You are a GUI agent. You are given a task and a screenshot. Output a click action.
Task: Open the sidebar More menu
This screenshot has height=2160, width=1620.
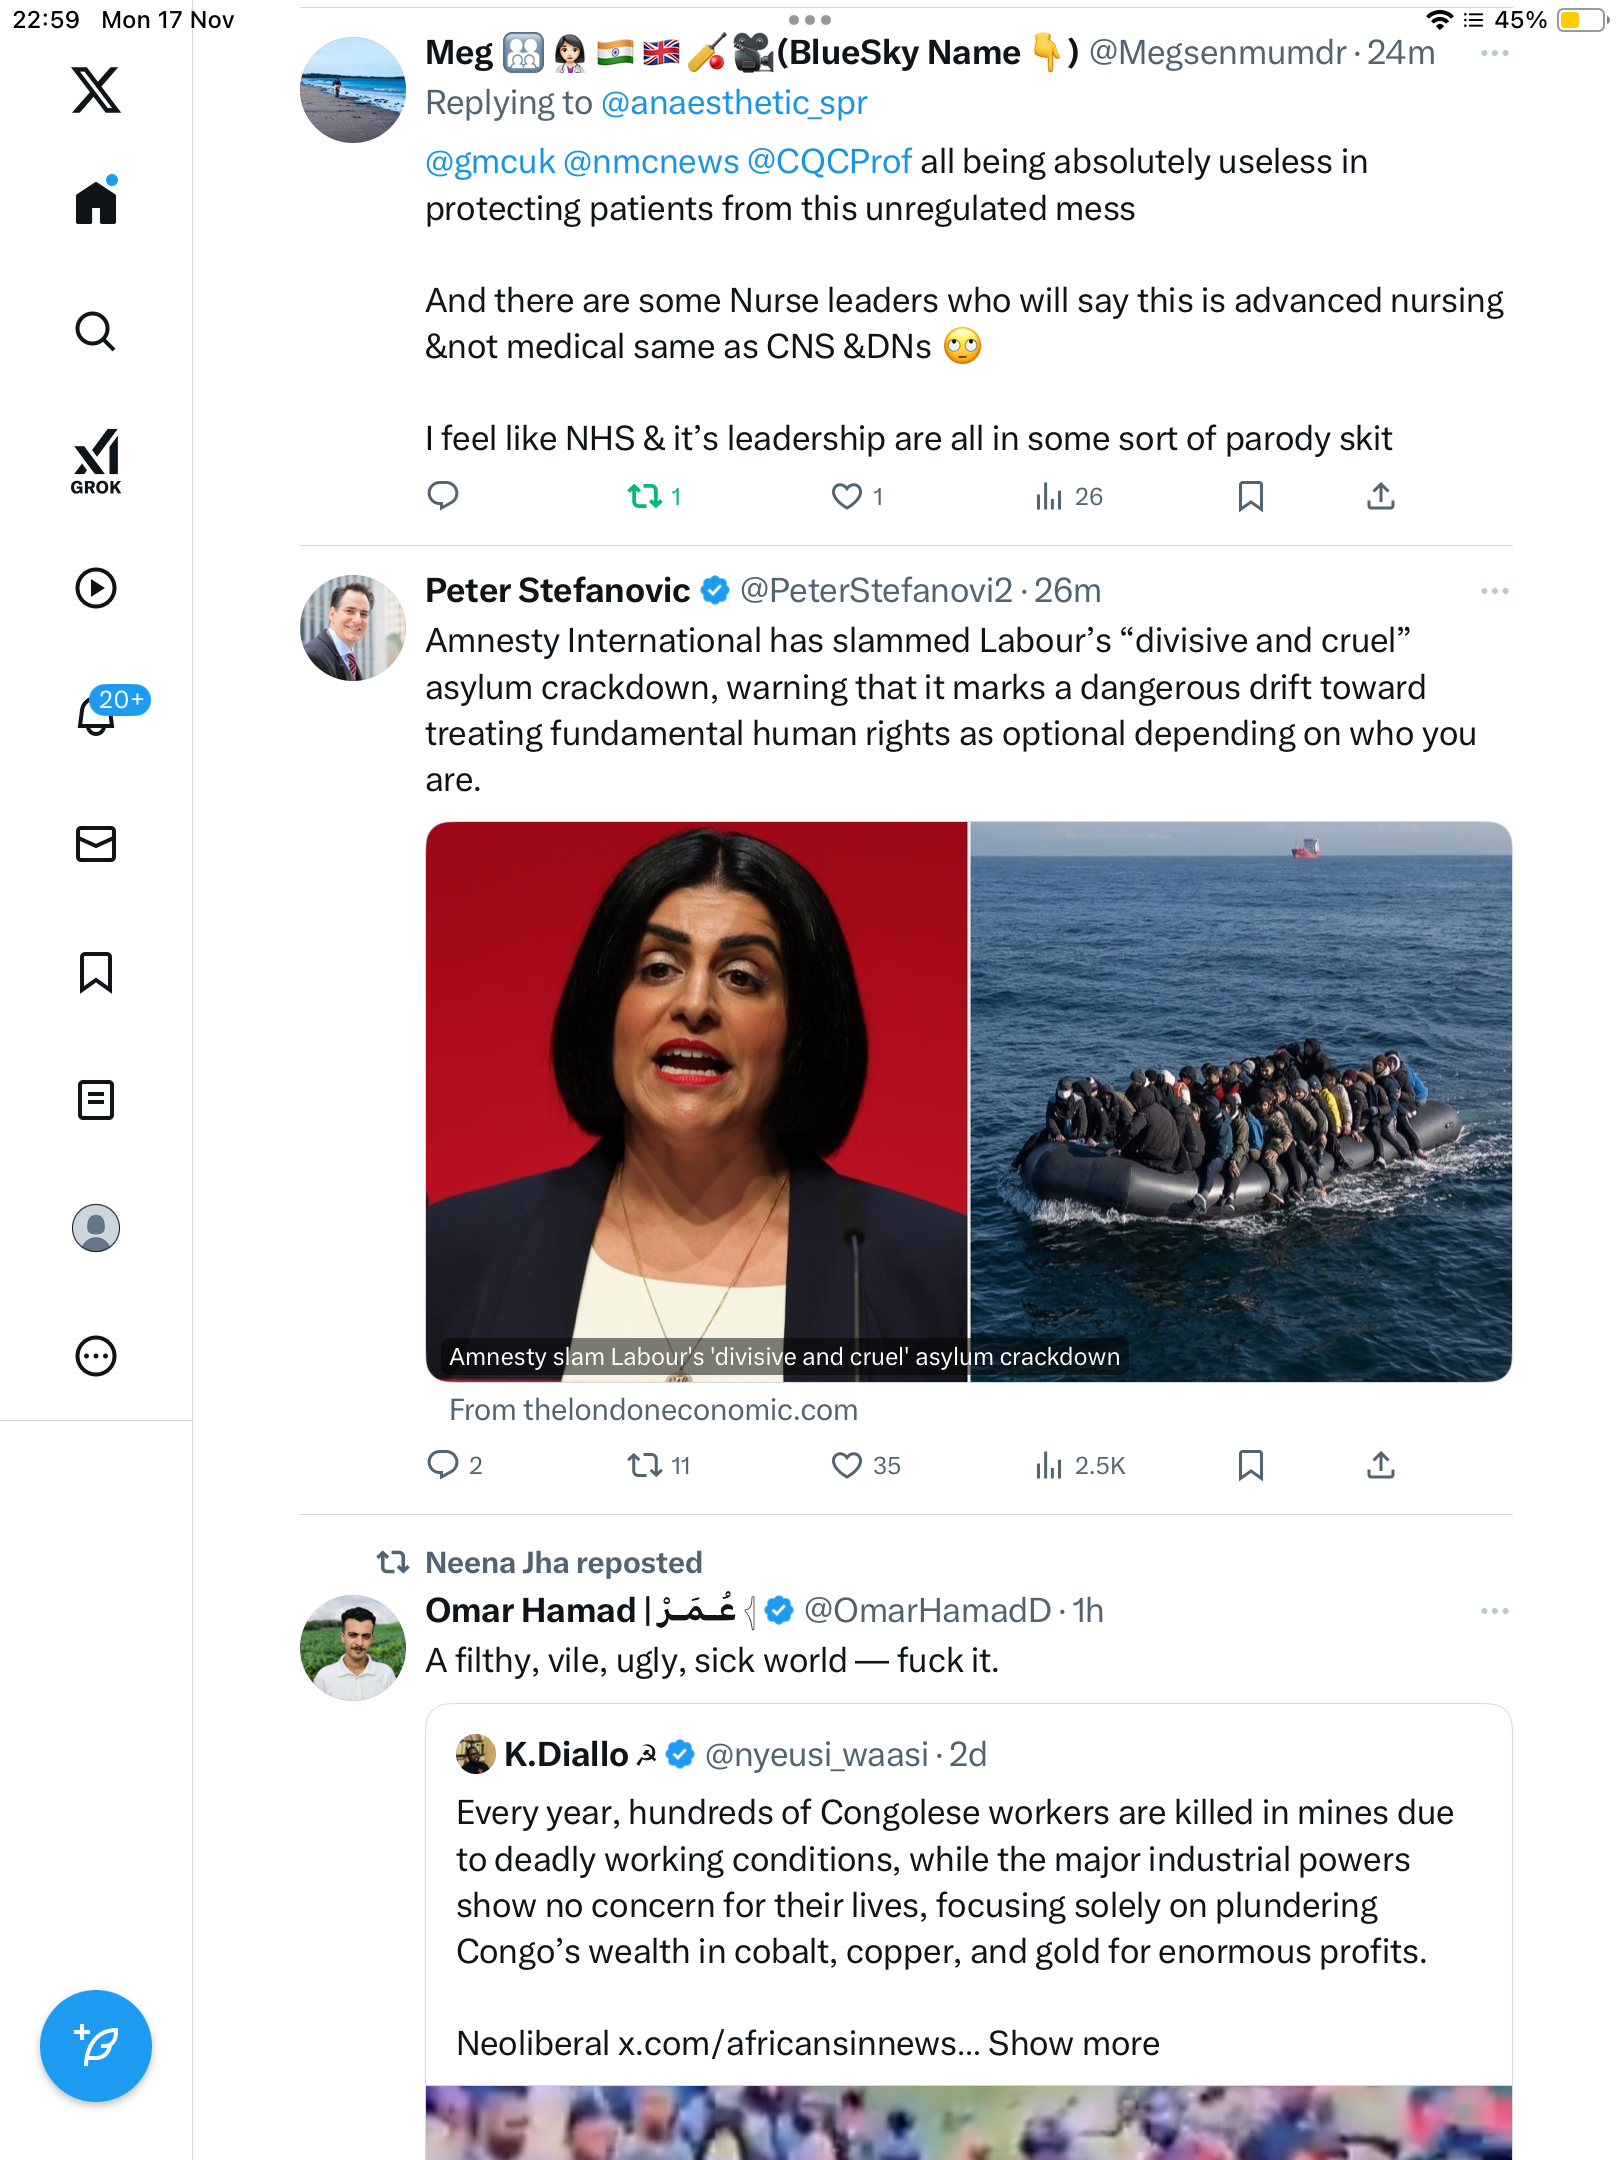(x=96, y=1356)
